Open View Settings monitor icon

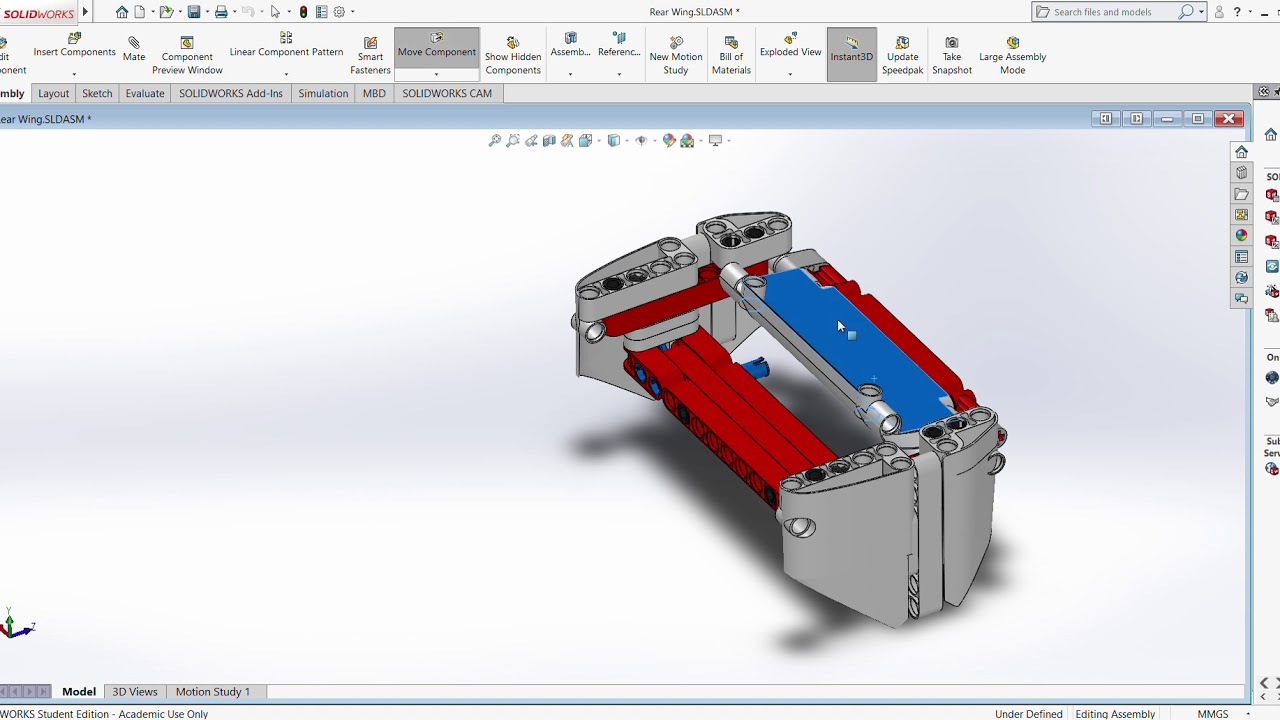click(x=715, y=141)
